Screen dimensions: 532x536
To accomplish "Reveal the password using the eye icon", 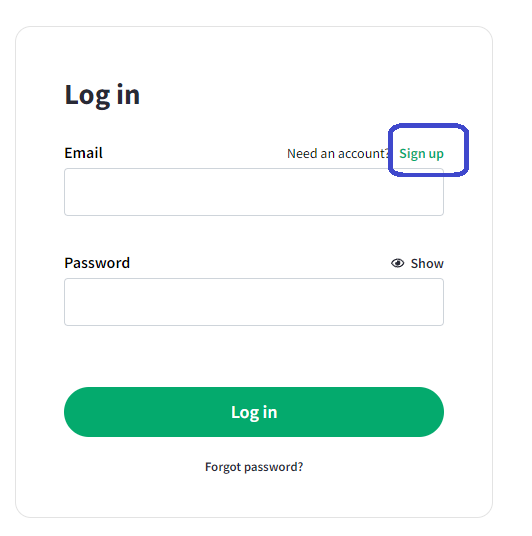I will 397,263.
